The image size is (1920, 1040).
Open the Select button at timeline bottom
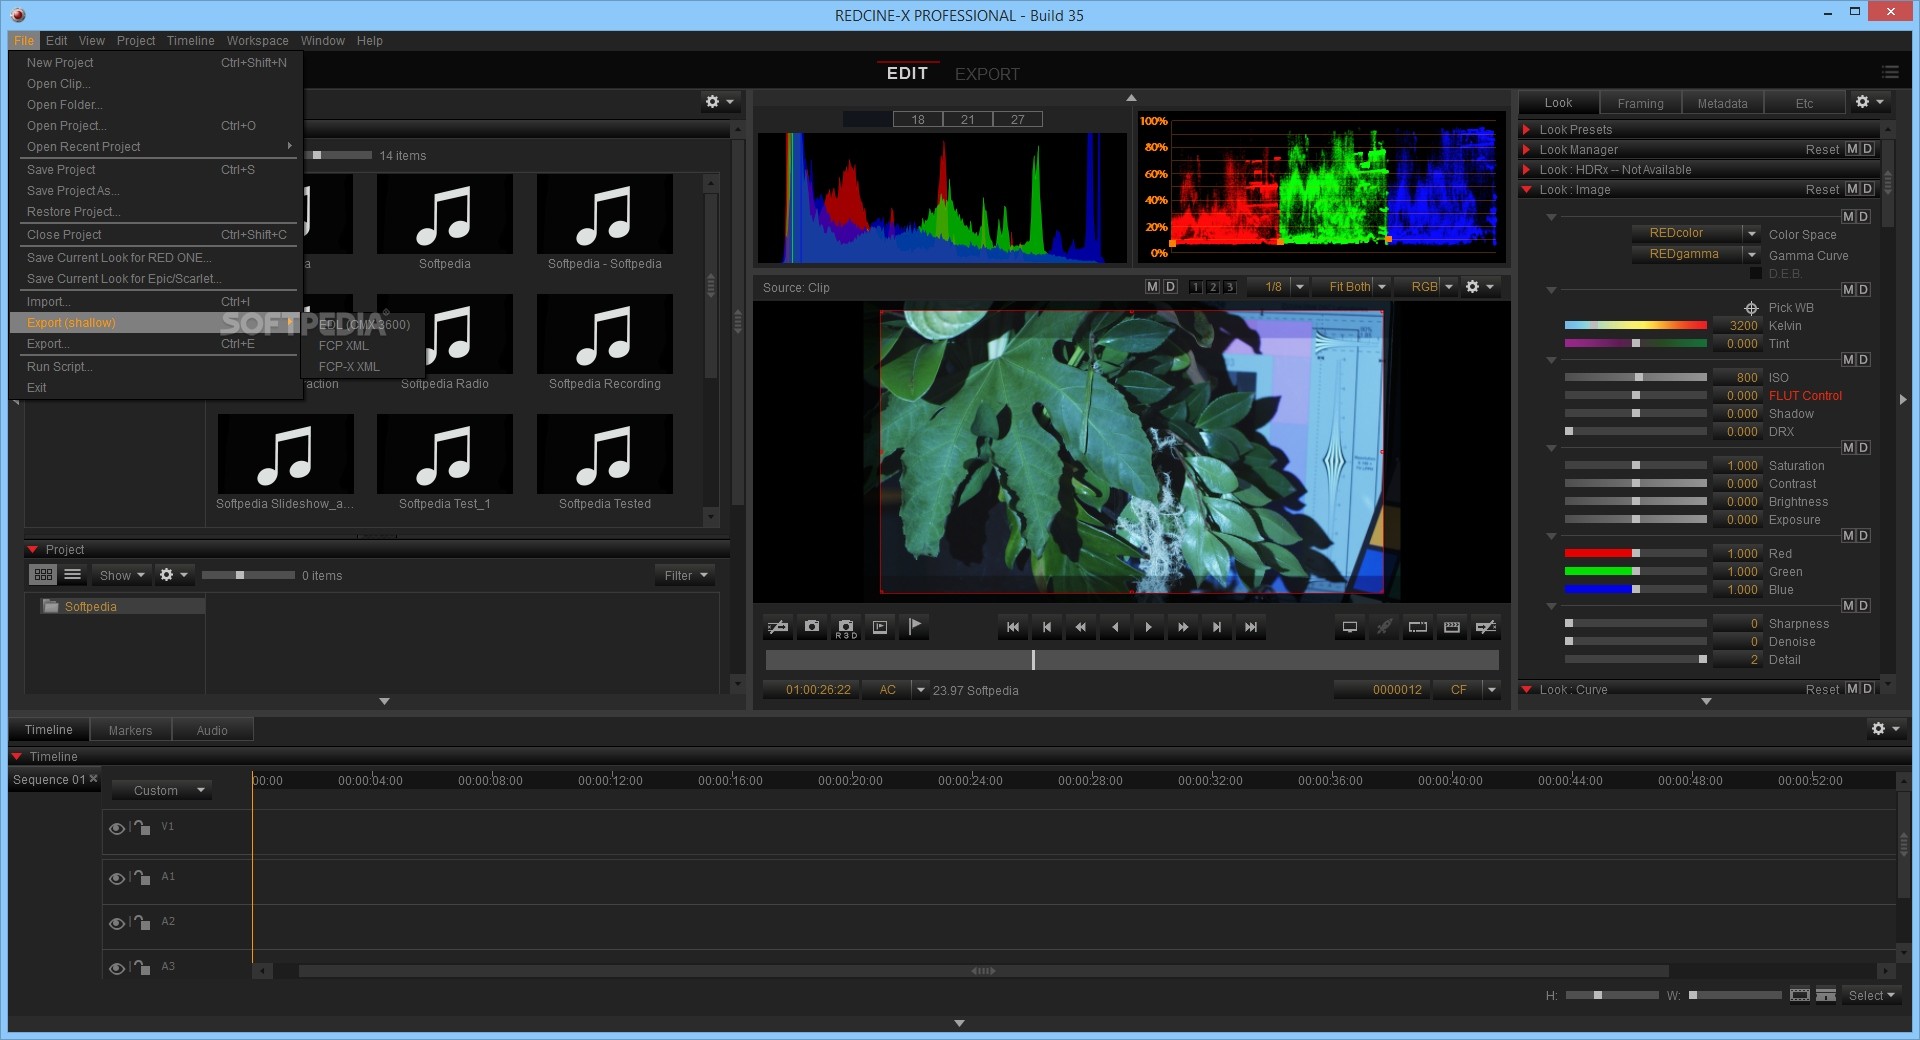[1871, 995]
